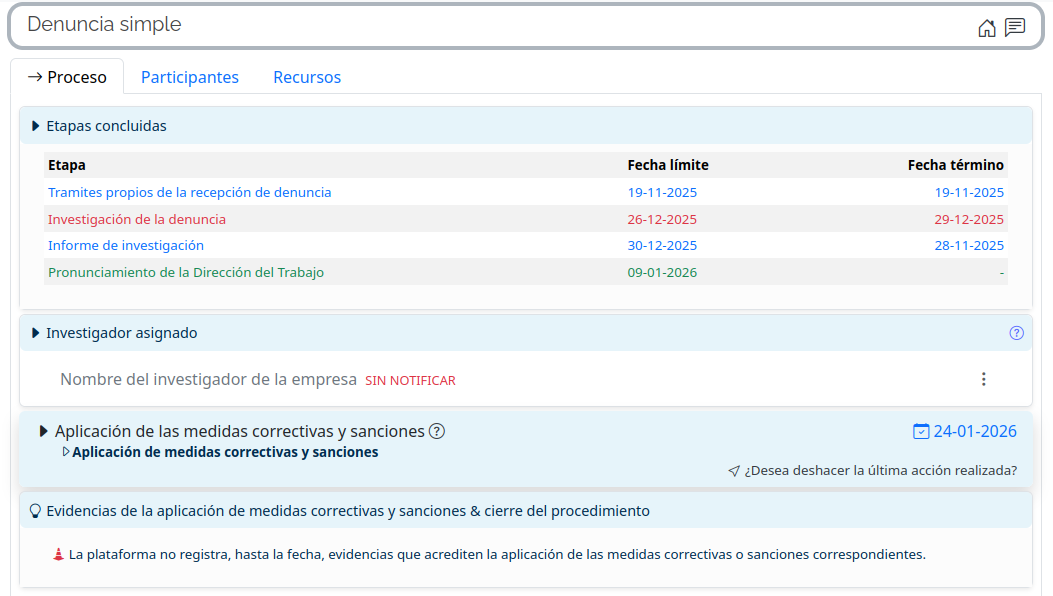Open Tramites propios de la recepción link

[189, 192]
